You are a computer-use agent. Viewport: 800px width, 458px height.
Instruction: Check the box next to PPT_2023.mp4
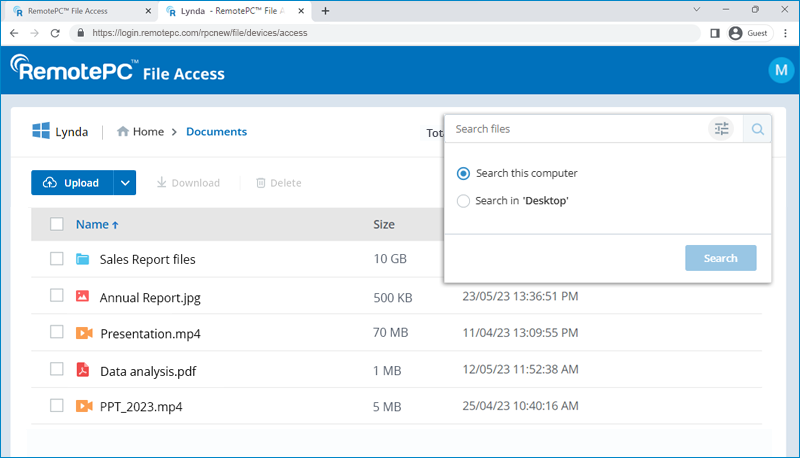57,407
